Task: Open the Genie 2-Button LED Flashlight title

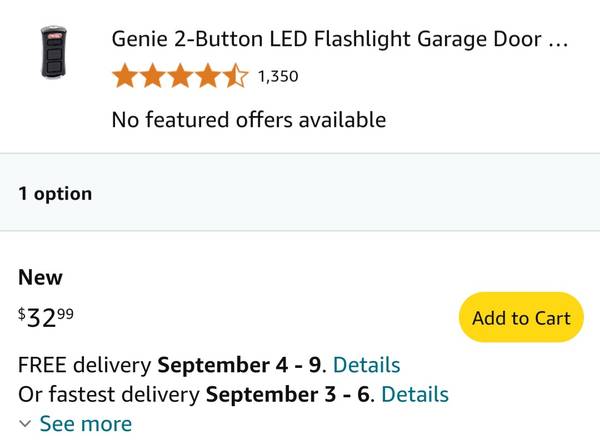Action: [330, 41]
